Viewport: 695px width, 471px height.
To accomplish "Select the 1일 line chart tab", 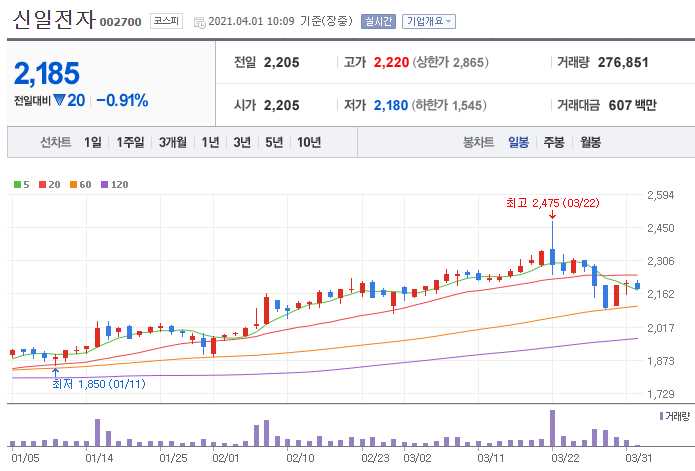I will [x=93, y=142].
